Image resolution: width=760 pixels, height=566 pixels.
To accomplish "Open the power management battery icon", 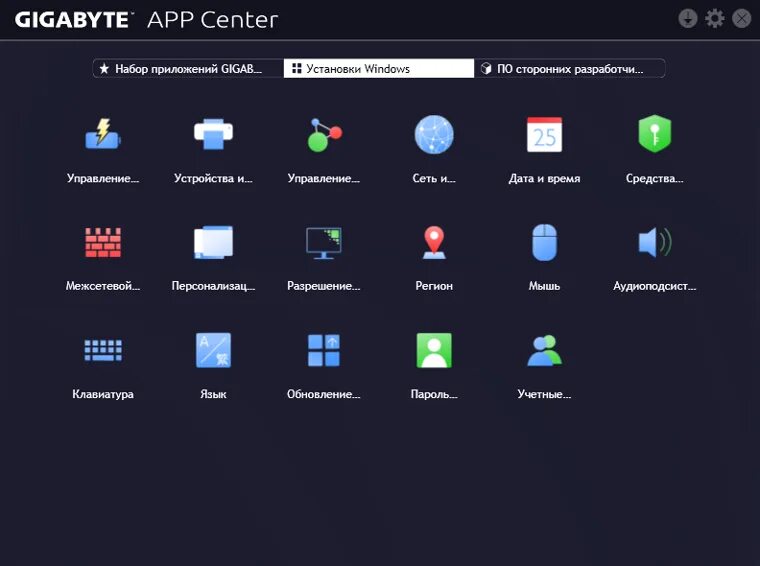I will coord(103,134).
